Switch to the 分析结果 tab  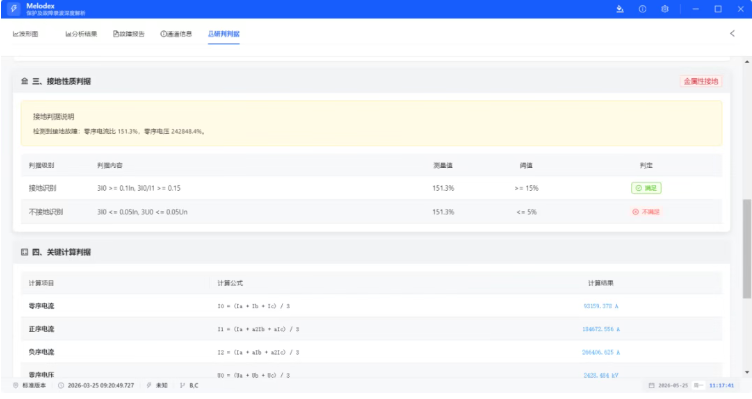81,34
